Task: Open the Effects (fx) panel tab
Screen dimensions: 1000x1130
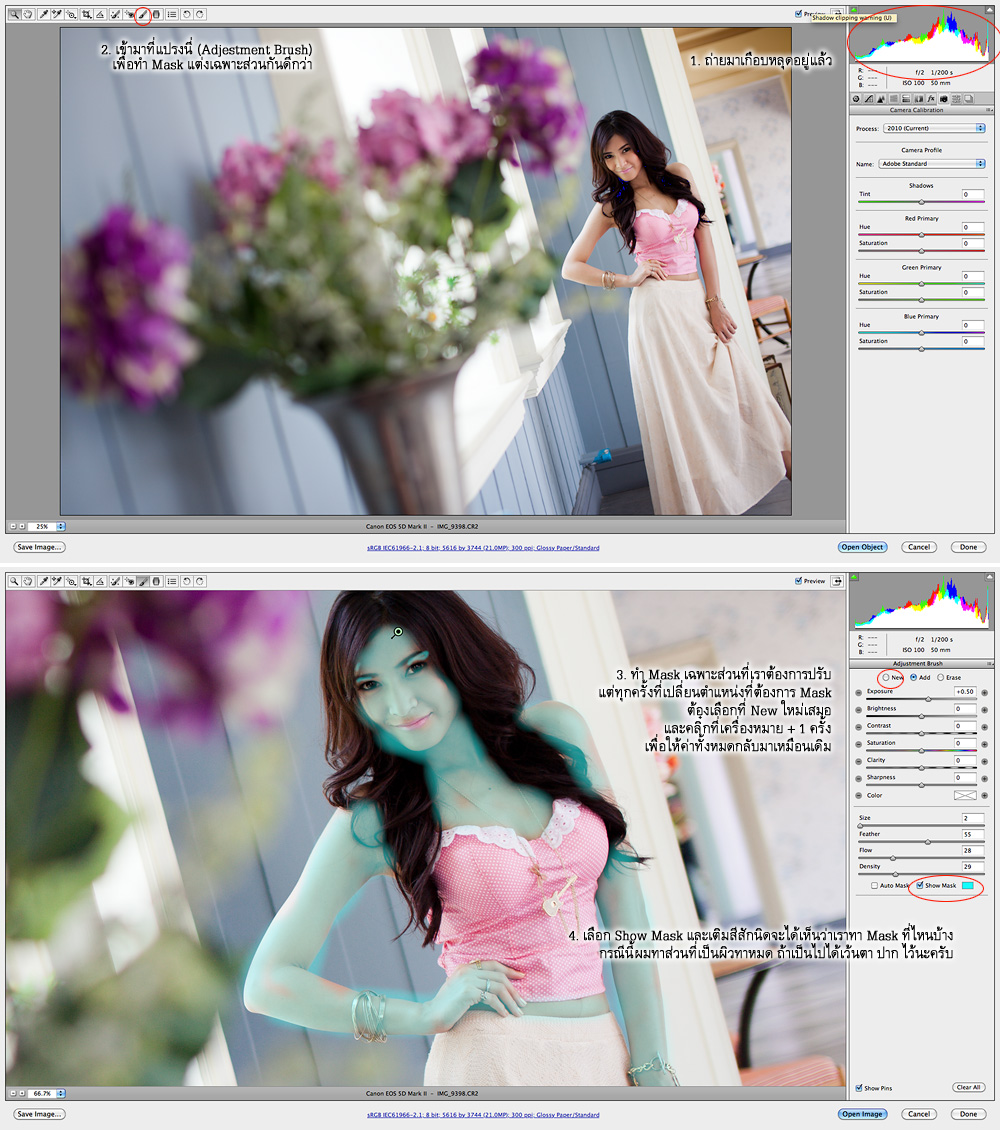Action: (931, 99)
